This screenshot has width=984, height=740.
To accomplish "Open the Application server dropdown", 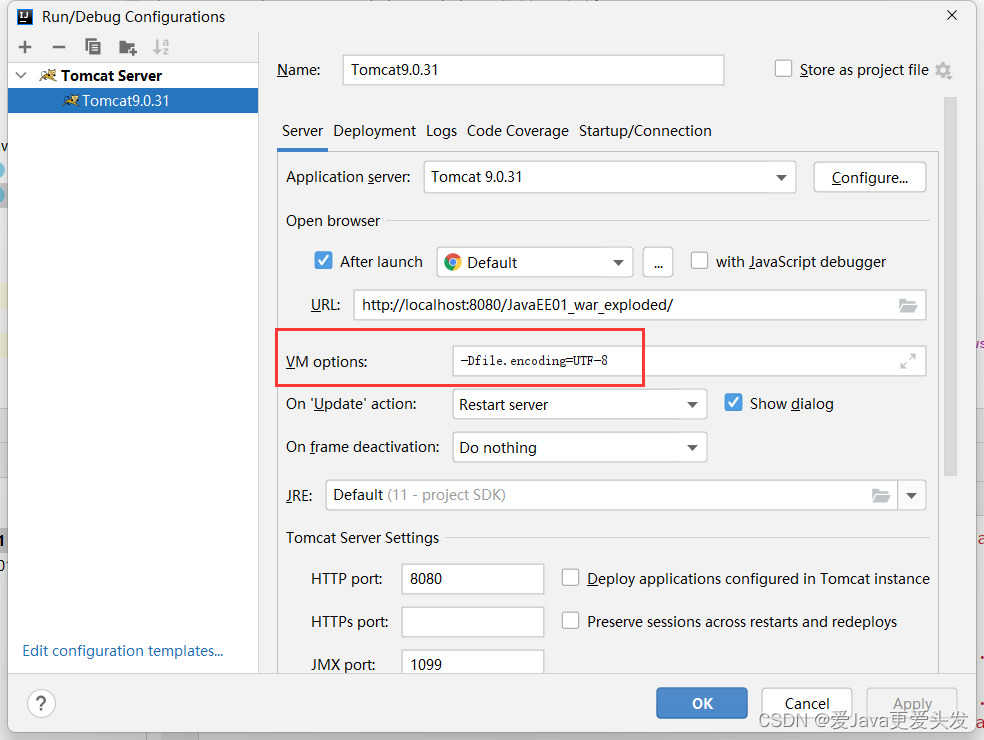I will click(x=609, y=177).
